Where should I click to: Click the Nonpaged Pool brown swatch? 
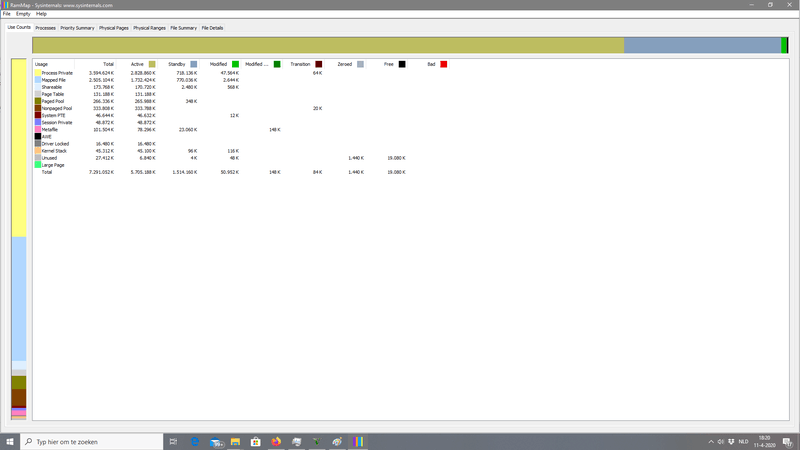click(38, 108)
